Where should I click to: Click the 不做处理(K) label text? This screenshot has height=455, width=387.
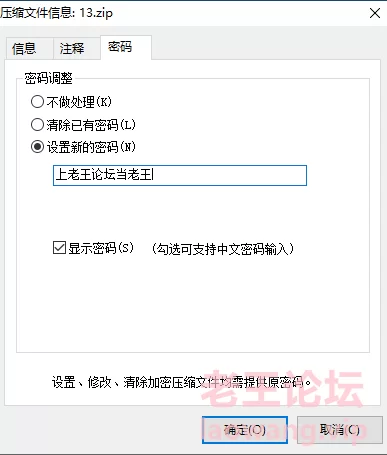[79, 102]
